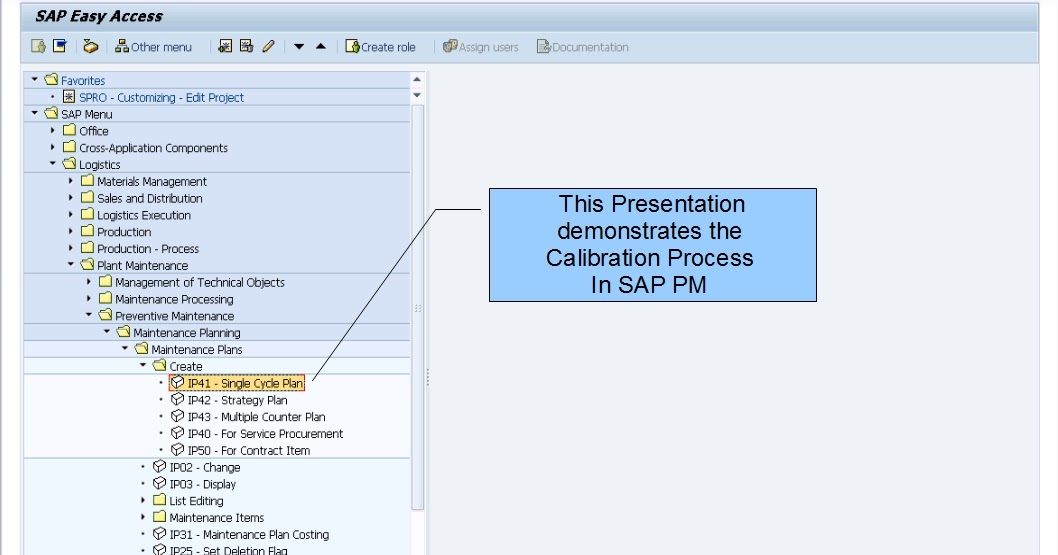Select IP43 - Multiple Counter Plan

pyautogui.click(x=256, y=417)
